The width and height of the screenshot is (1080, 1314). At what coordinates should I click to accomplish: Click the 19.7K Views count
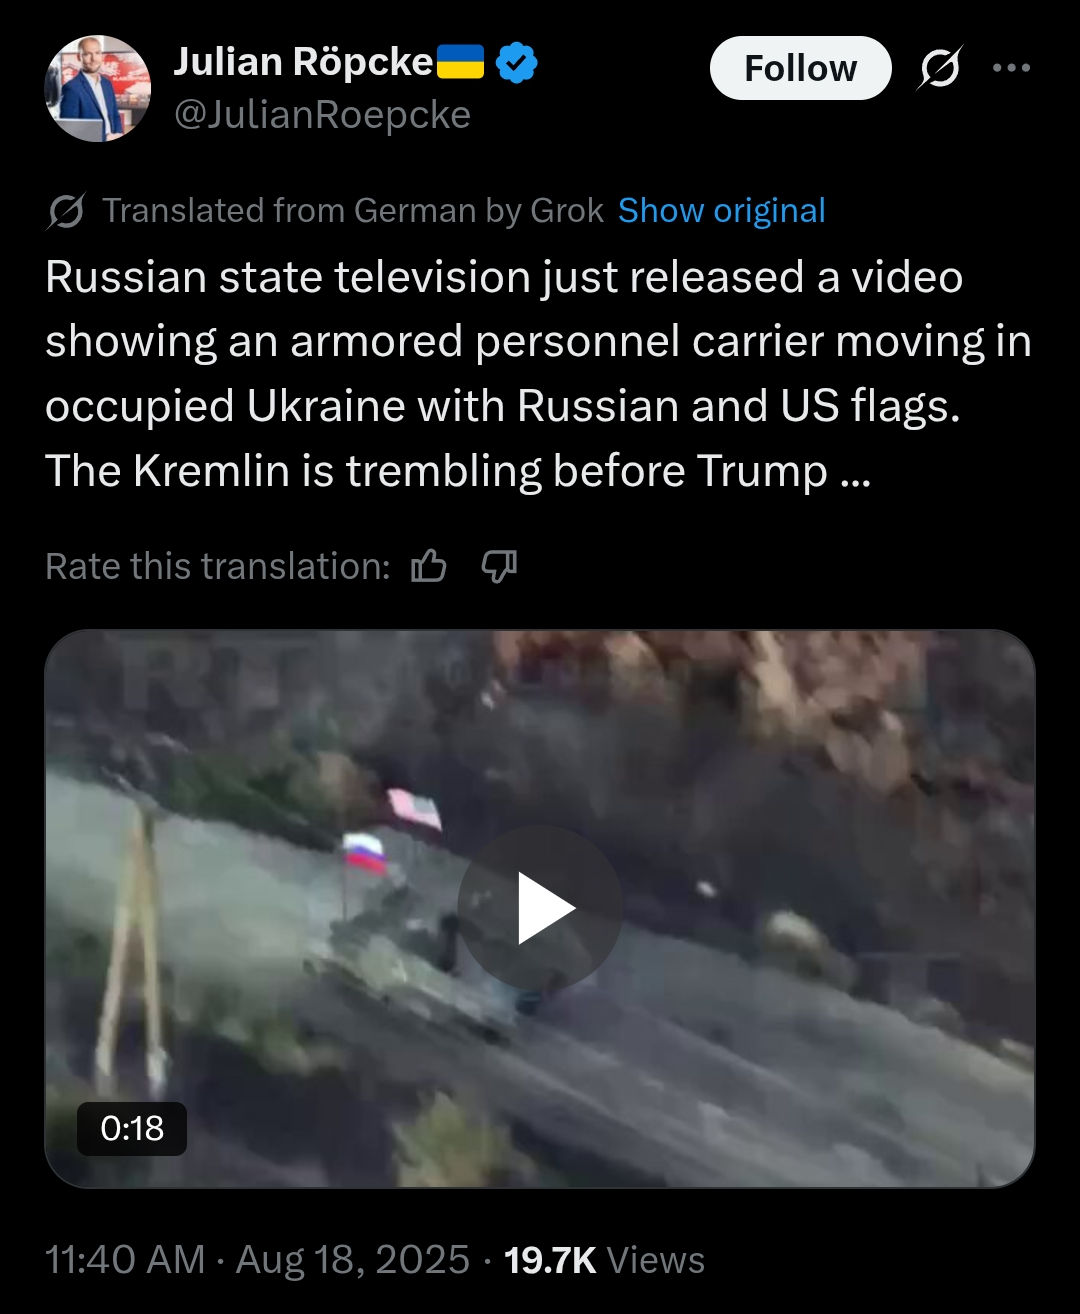click(x=604, y=1259)
